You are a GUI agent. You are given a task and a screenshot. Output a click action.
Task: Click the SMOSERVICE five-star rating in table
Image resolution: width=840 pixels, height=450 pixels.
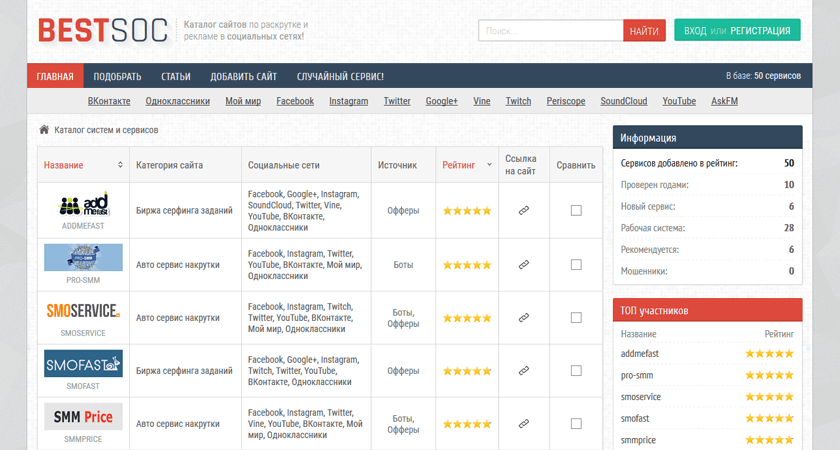467,318
